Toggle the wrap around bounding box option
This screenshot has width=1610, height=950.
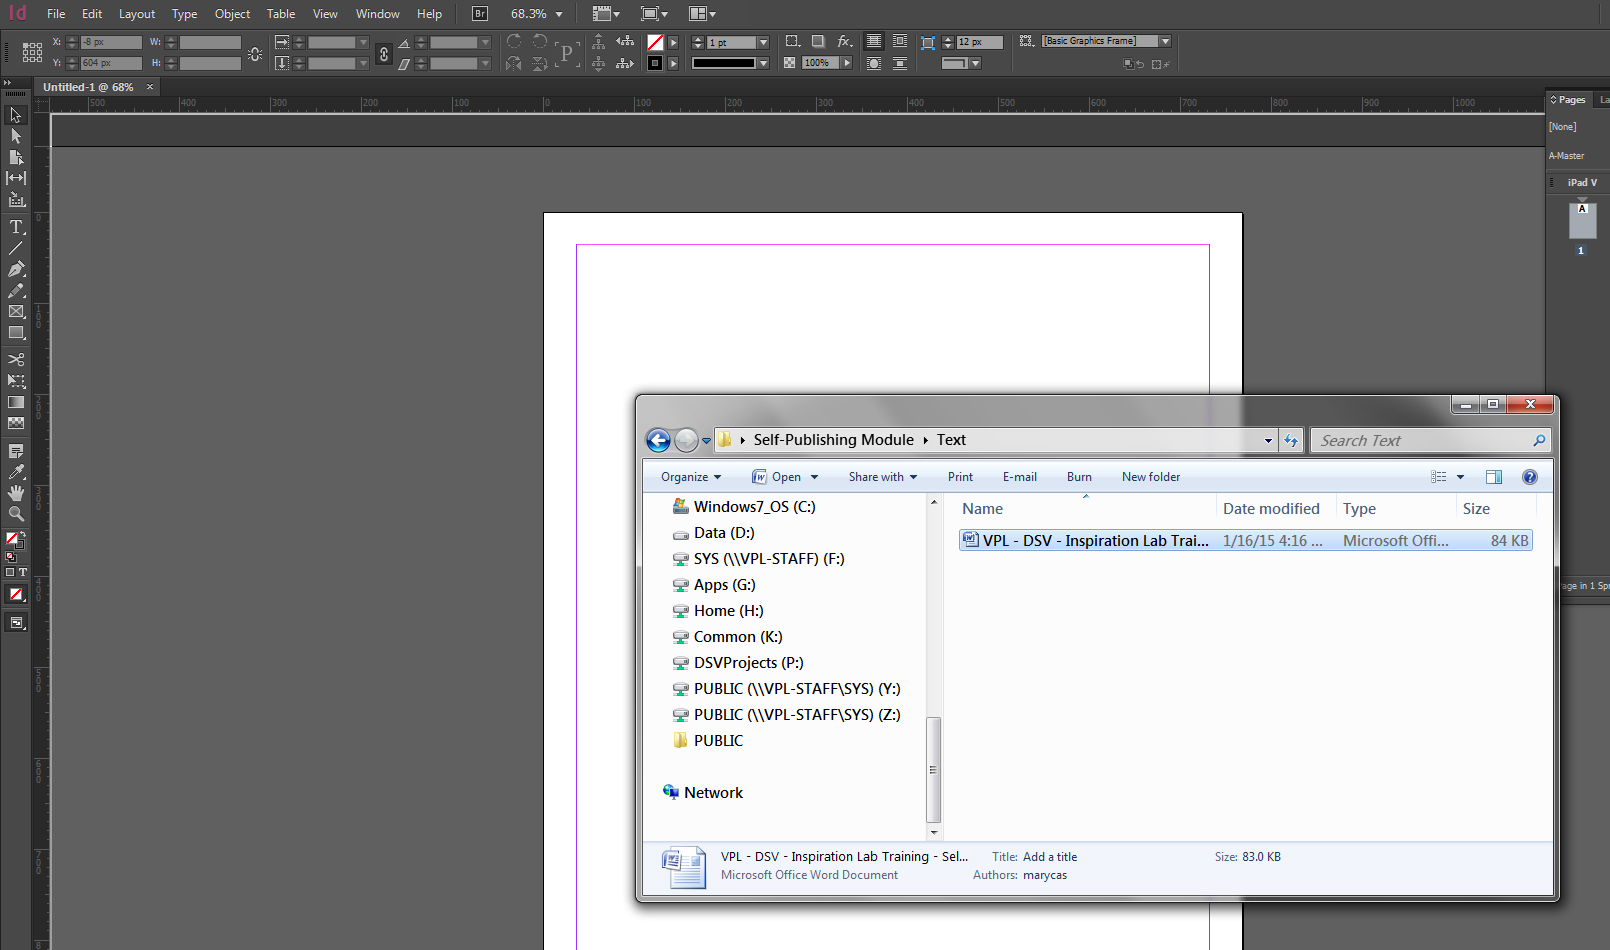[x=900, y=41]
